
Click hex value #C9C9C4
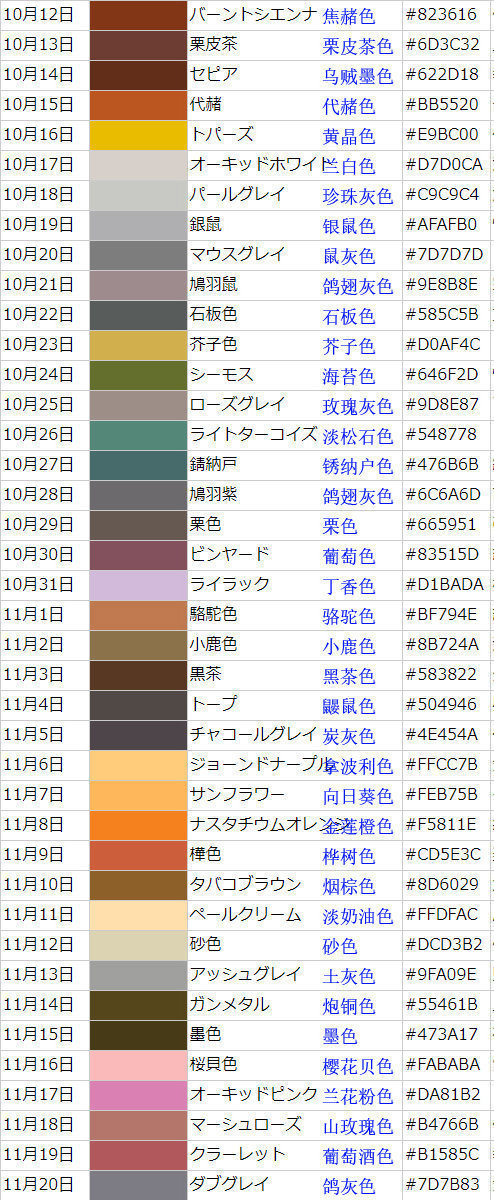[x=442, y=194]
